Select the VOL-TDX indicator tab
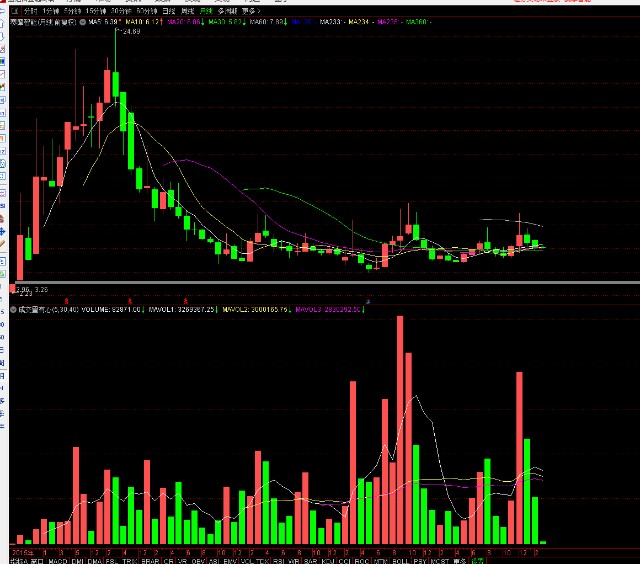This screenshot has width=640, height=564. tap(255, 561)
